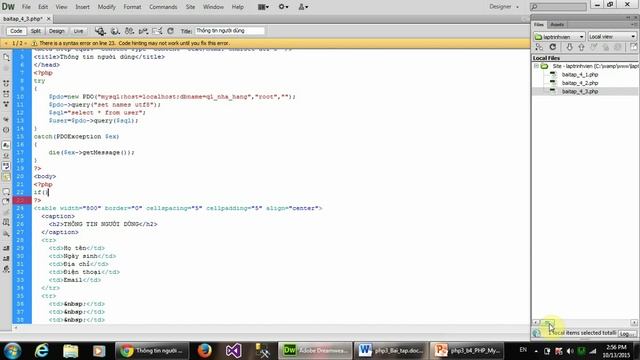Click the Wrap Tag icon
The image size is (640, 360).
click(6, 212)
